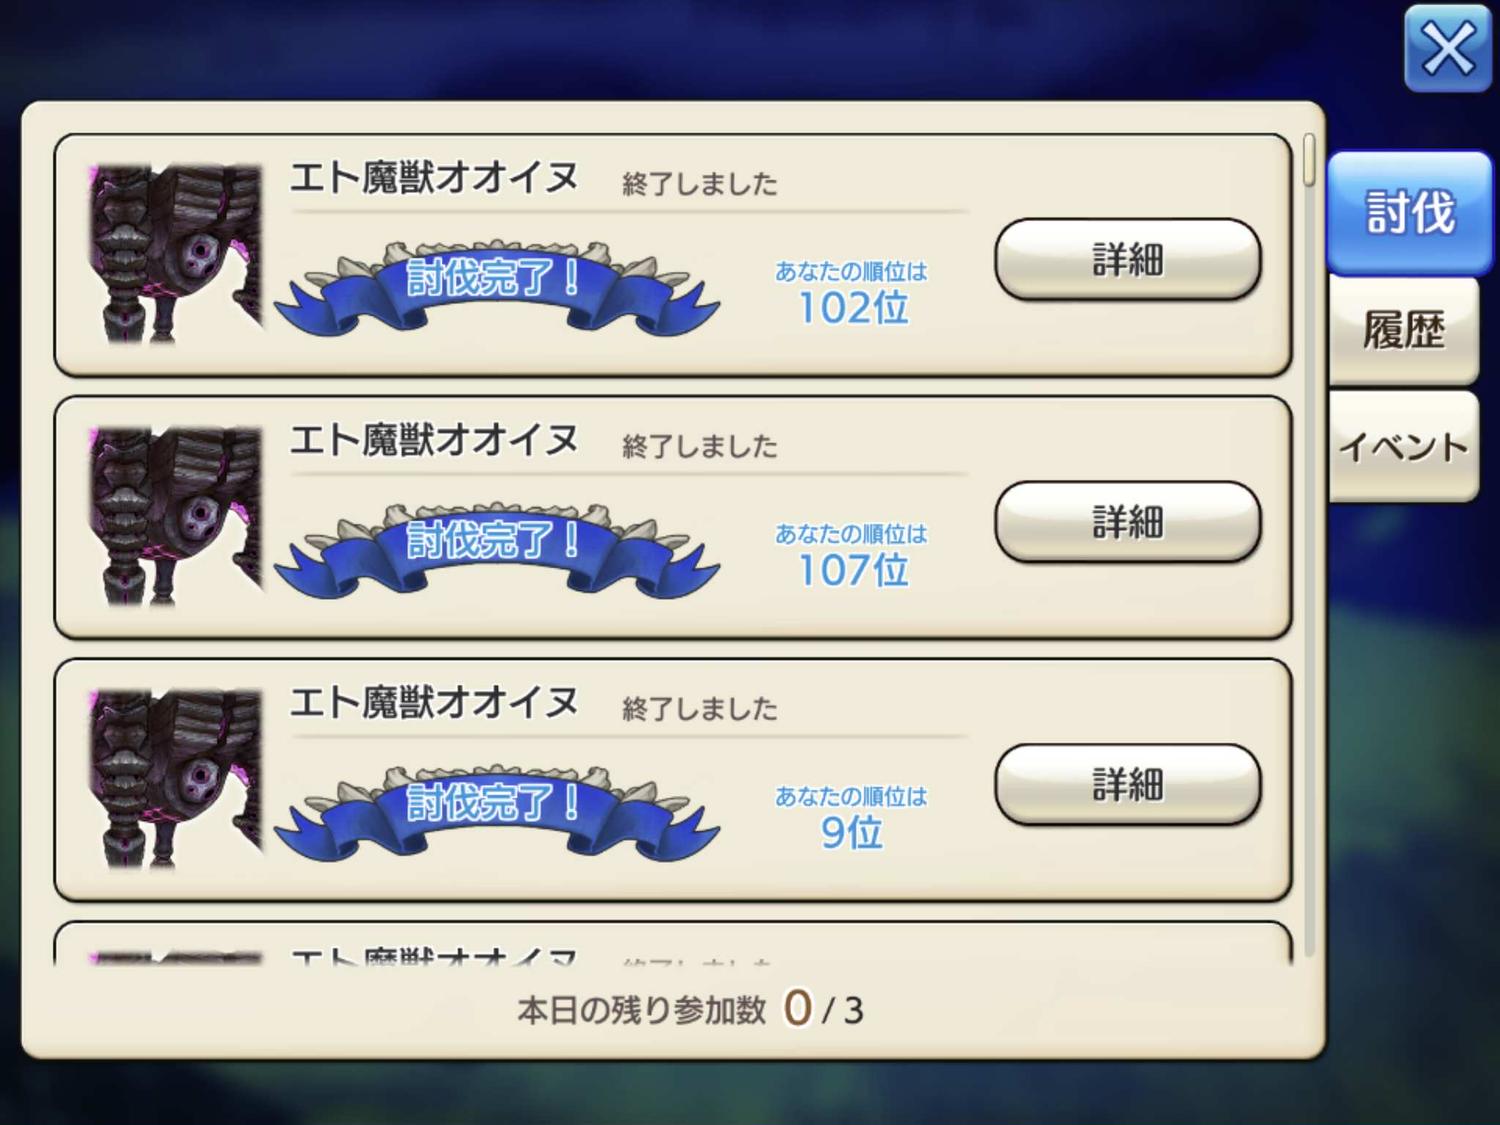This screenshot has height=1125, width=1500.
Task: Open 詳細 for the 9位 entry
Action: tap(1127, 785)
